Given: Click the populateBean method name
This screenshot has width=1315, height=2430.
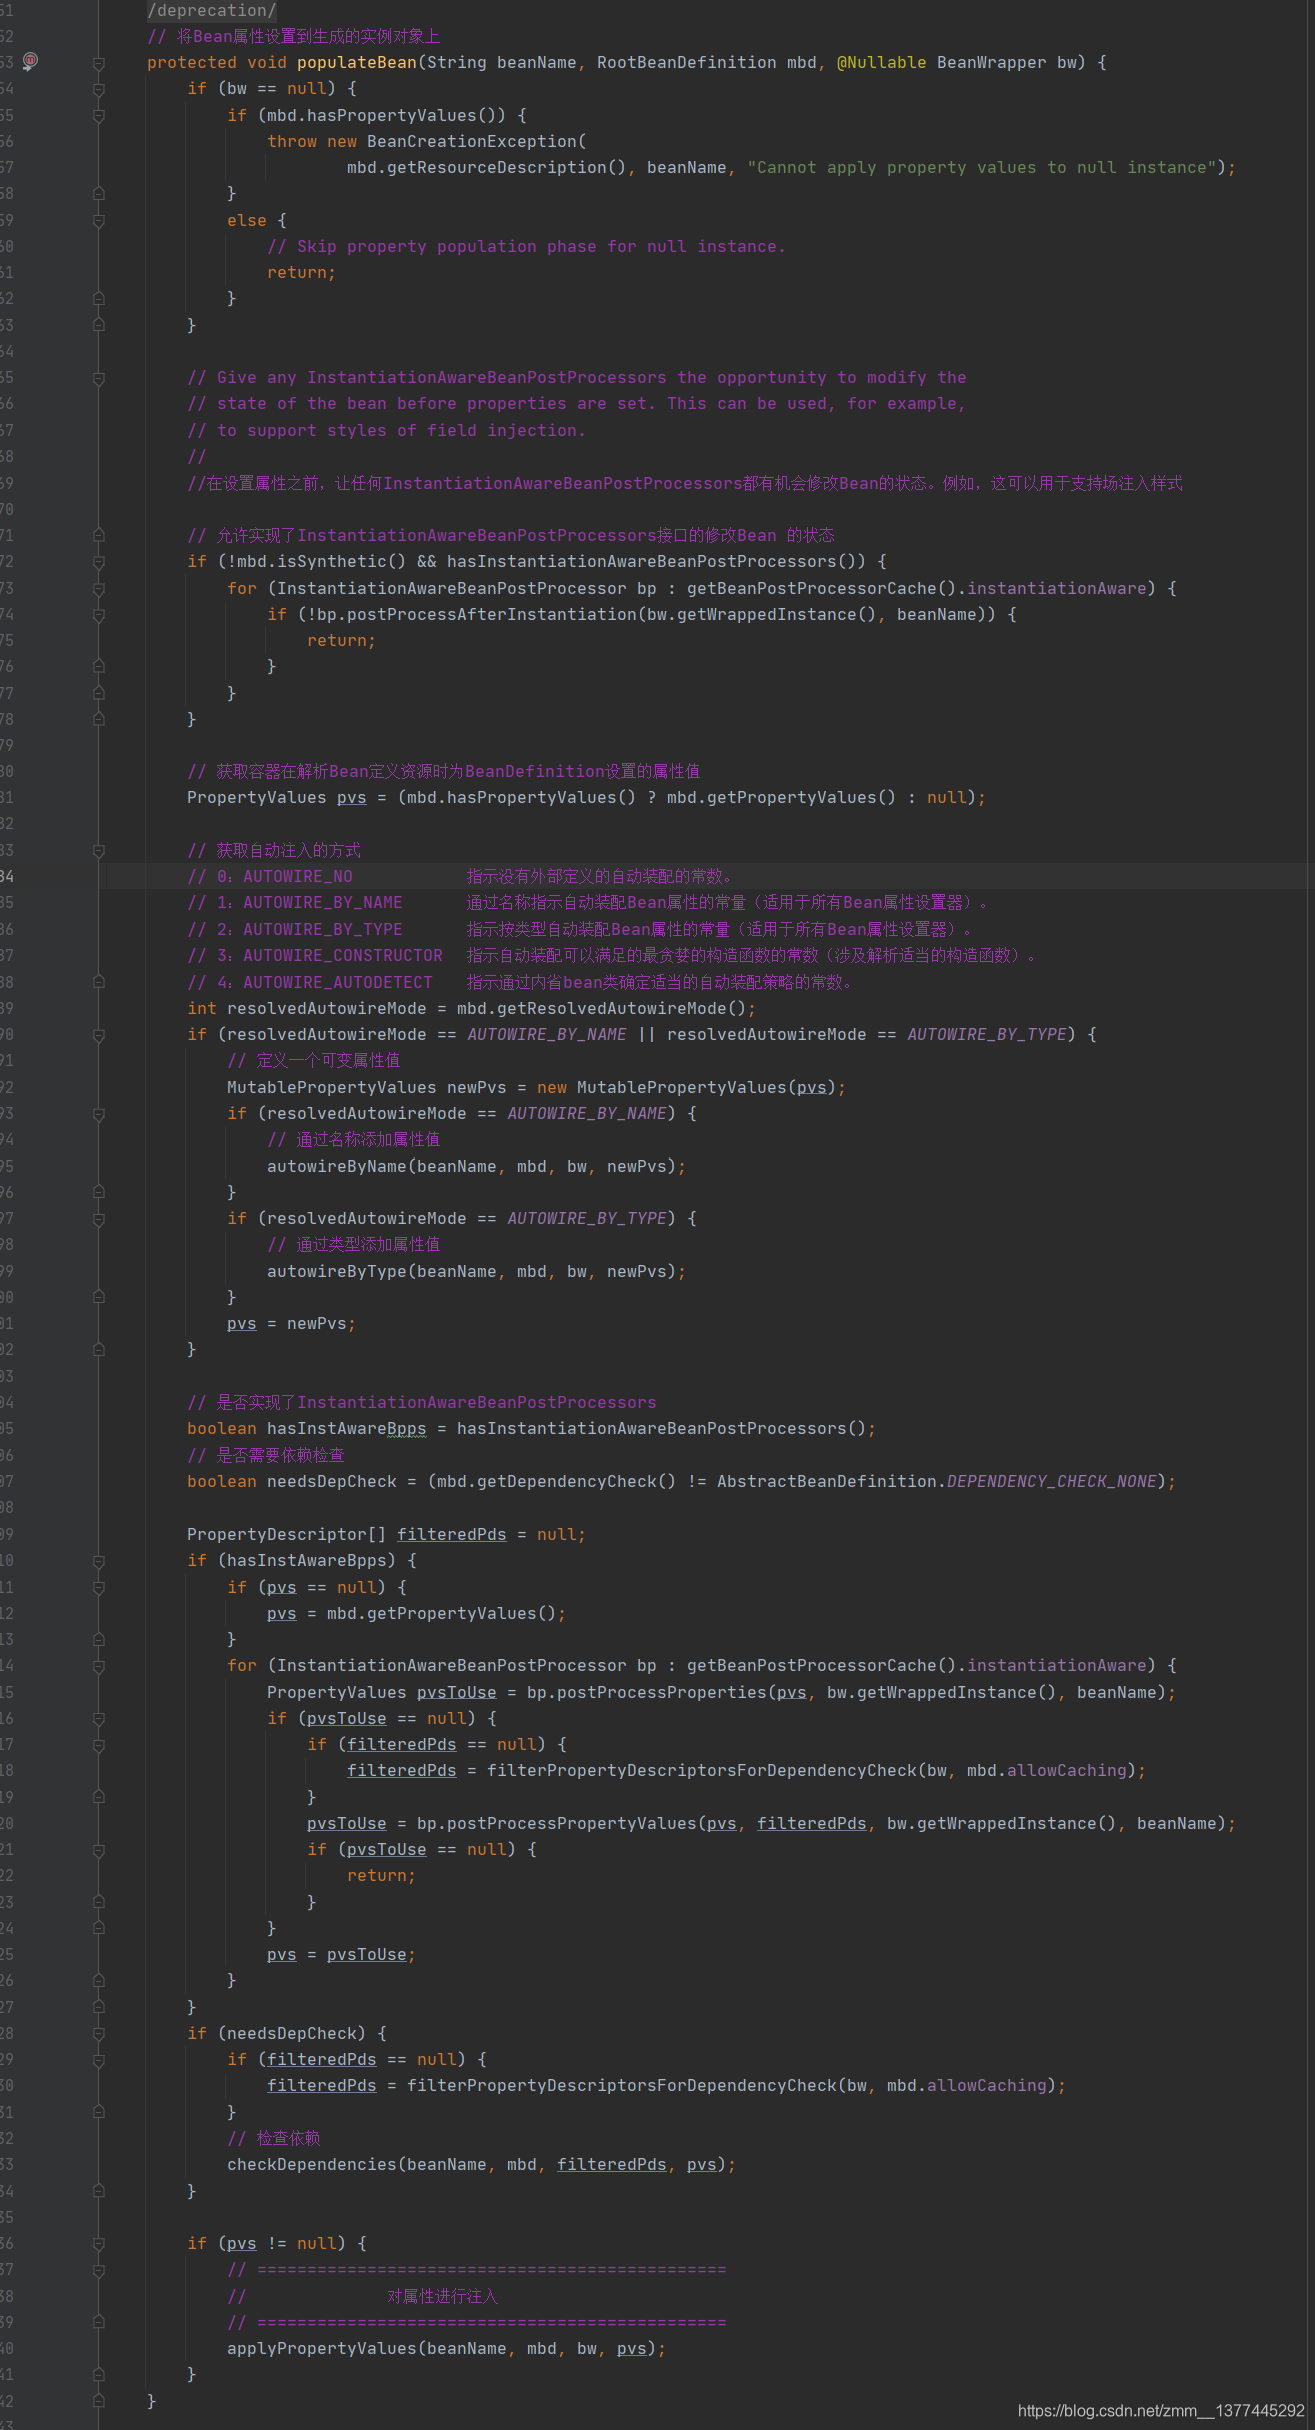Looking at the screenshot, I should click(356, 62).
